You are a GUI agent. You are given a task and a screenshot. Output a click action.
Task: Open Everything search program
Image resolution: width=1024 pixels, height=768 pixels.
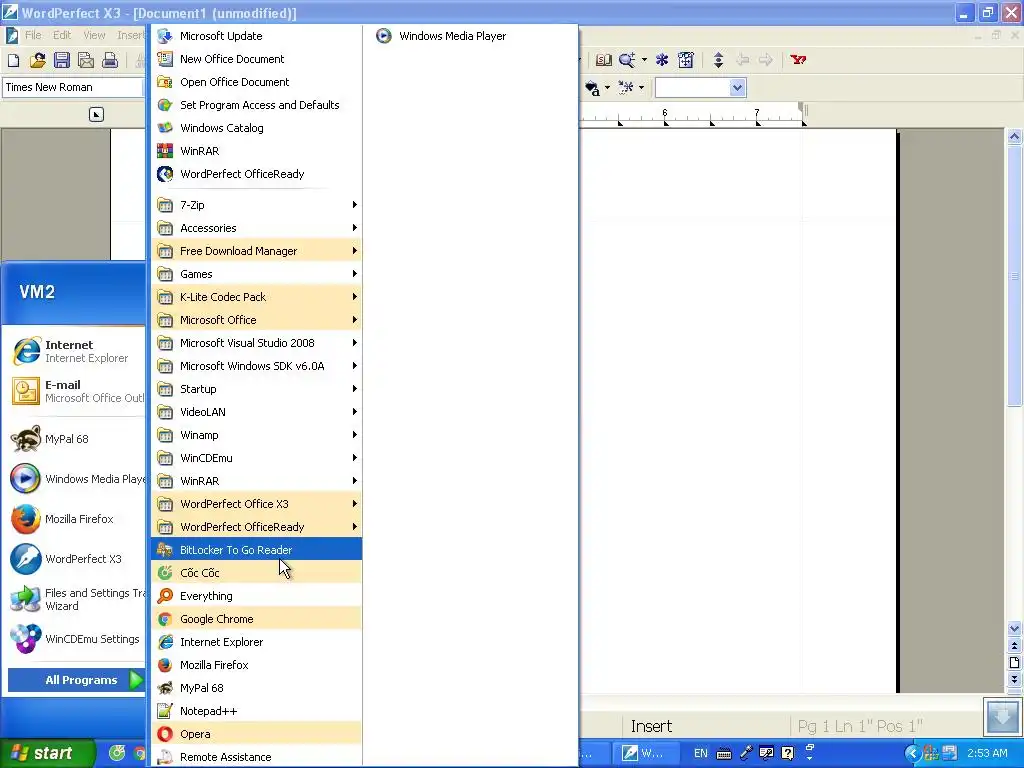coord(256,596)
